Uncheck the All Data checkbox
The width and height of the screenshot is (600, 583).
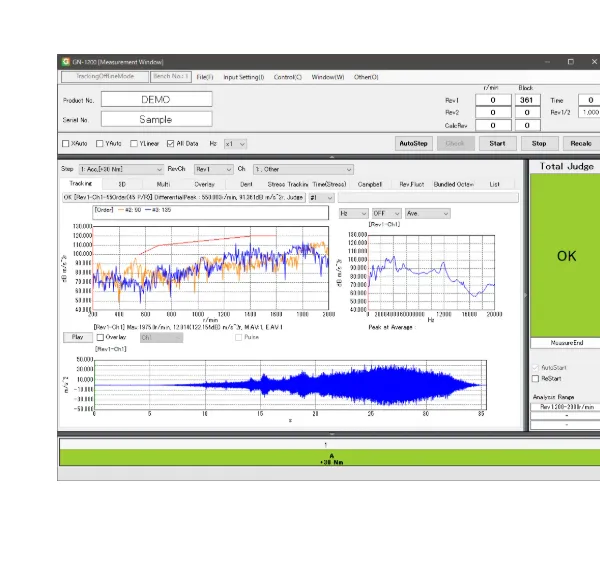point(170,143)
